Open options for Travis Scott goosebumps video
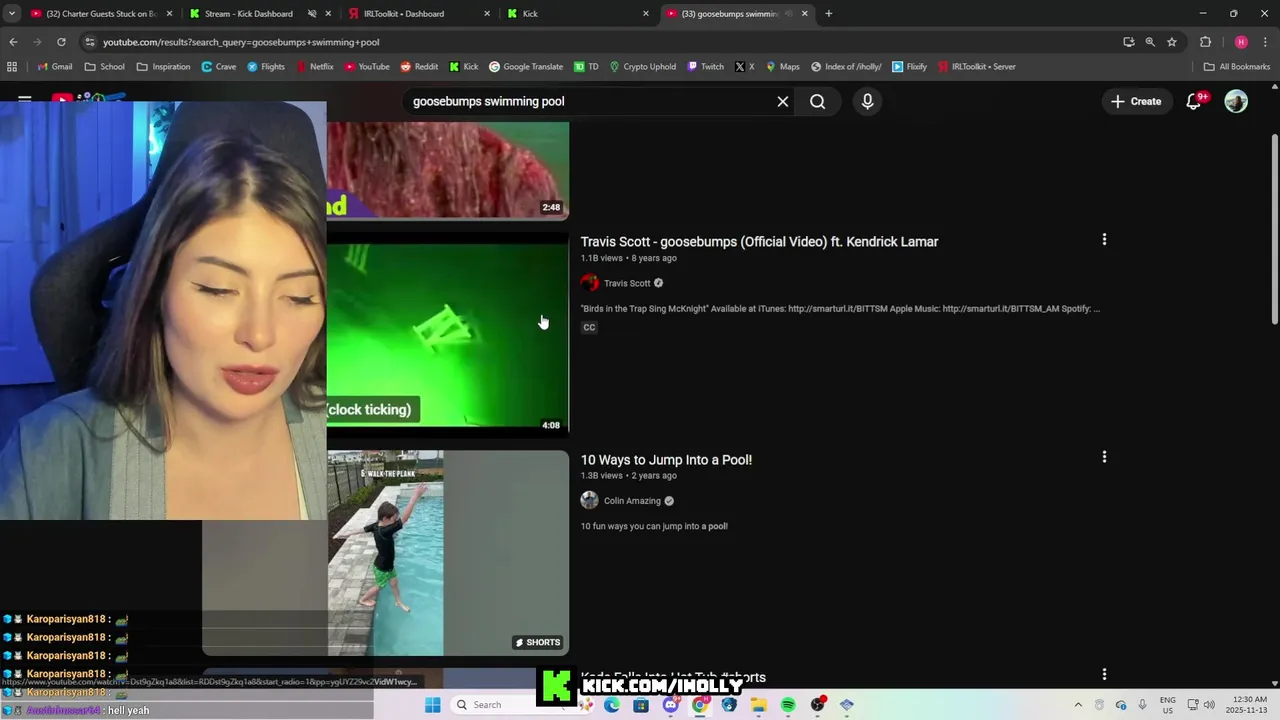This screenshot has height=720, width=1280. (x=1104, y=240)
